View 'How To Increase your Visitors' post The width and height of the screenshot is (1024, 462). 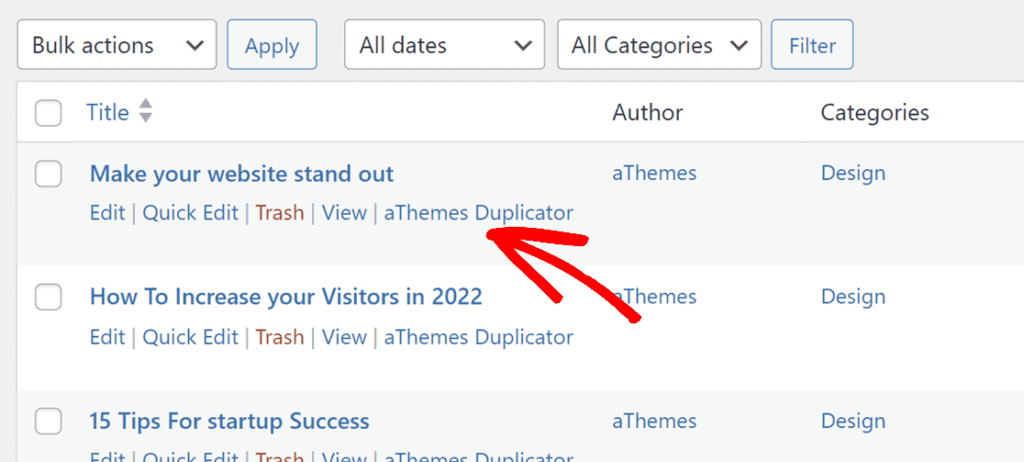click(x=344, y=338)
